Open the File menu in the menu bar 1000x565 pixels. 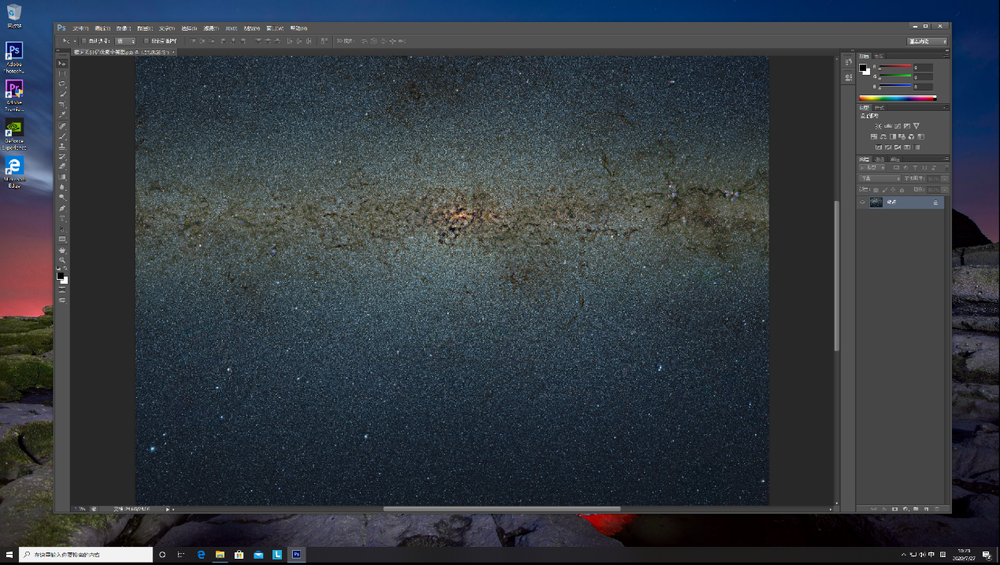pyautogui.click(x=80, y=28)
